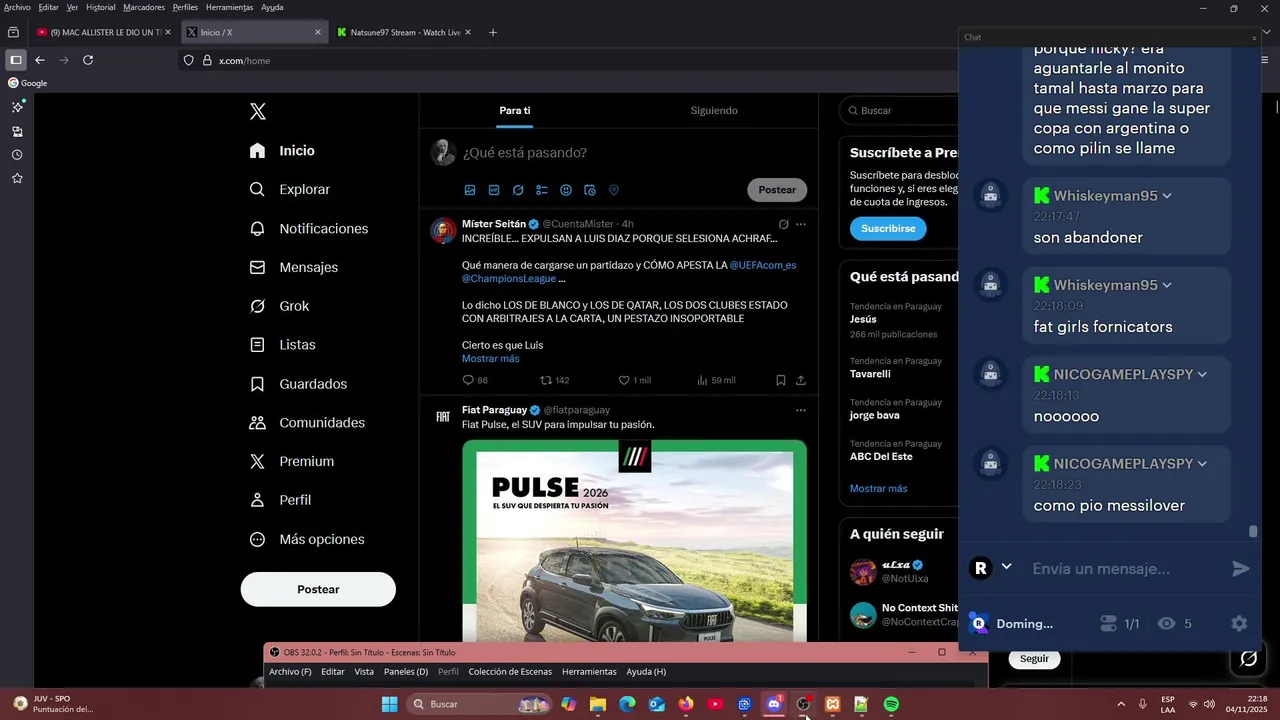This screenshot has width=1280, height=720.
Task: Open Discord from the taskbar
Action: (774, 704)
